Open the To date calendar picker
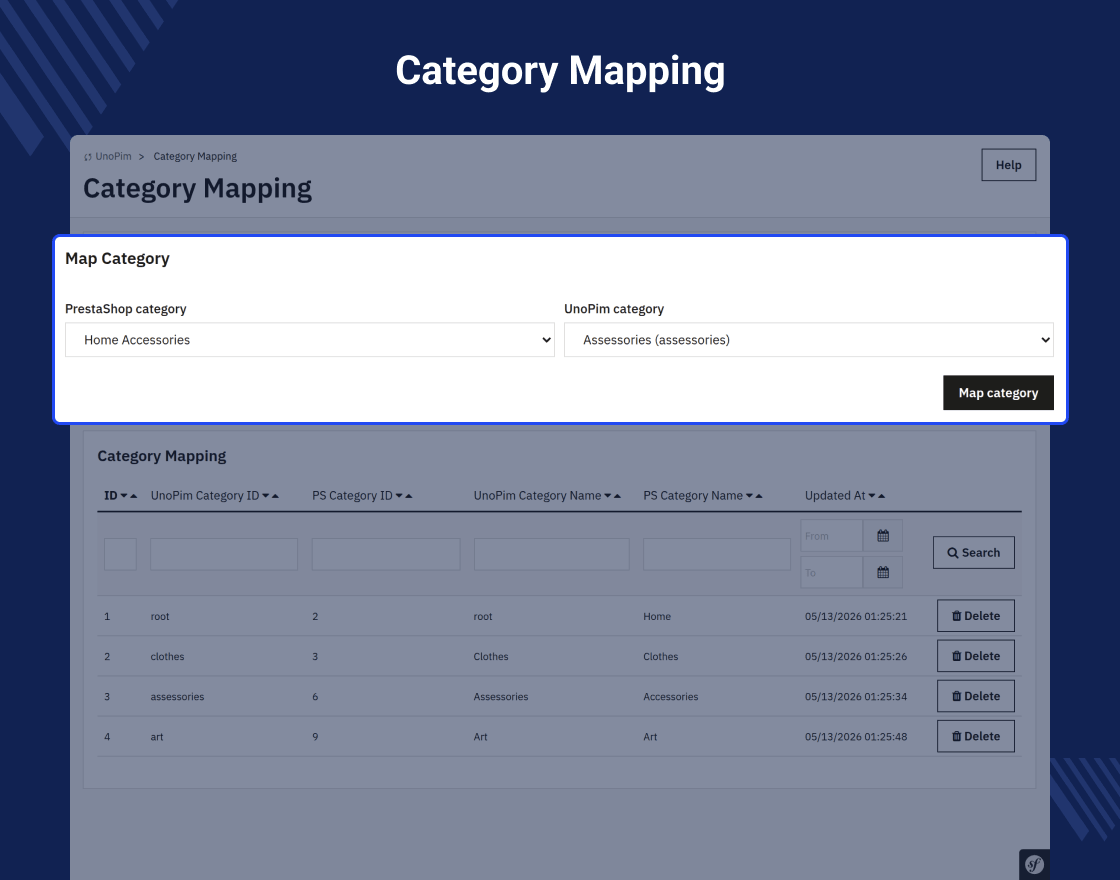The height and width of the screenshot is (880, 1120). (x=883, y=572)
